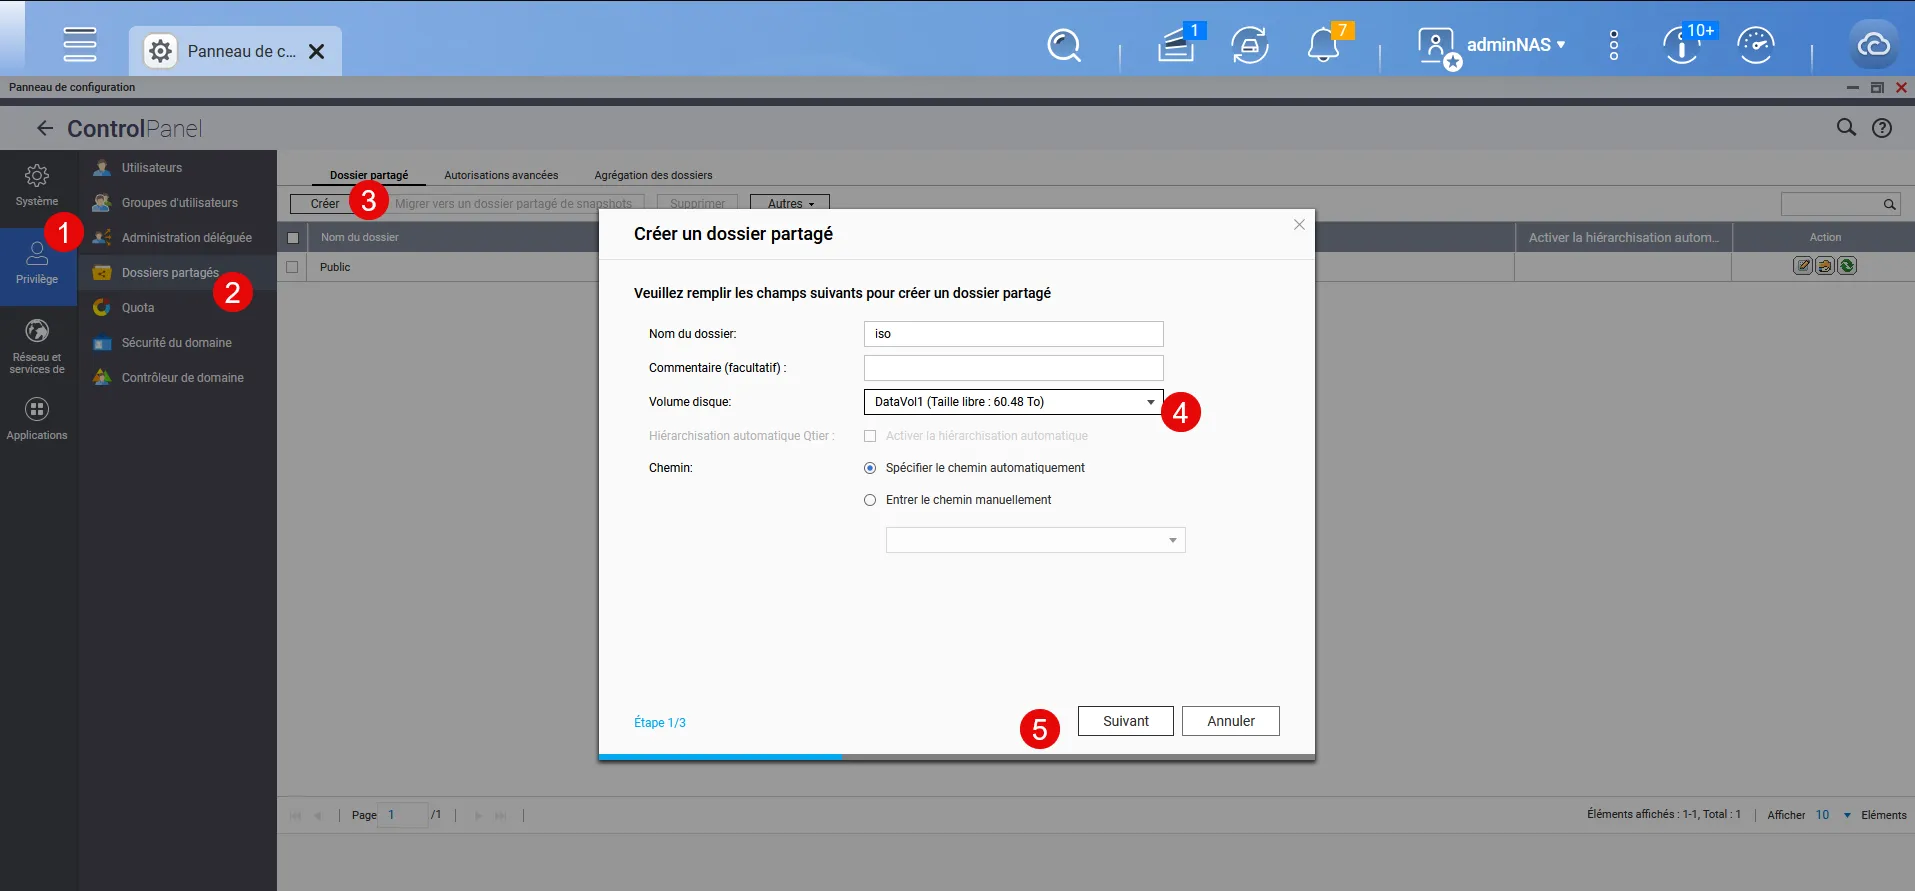Select 'Entrer le chemin manuellement' radio option
This screenshot has height=891, width=1915.
pos(870,500)
